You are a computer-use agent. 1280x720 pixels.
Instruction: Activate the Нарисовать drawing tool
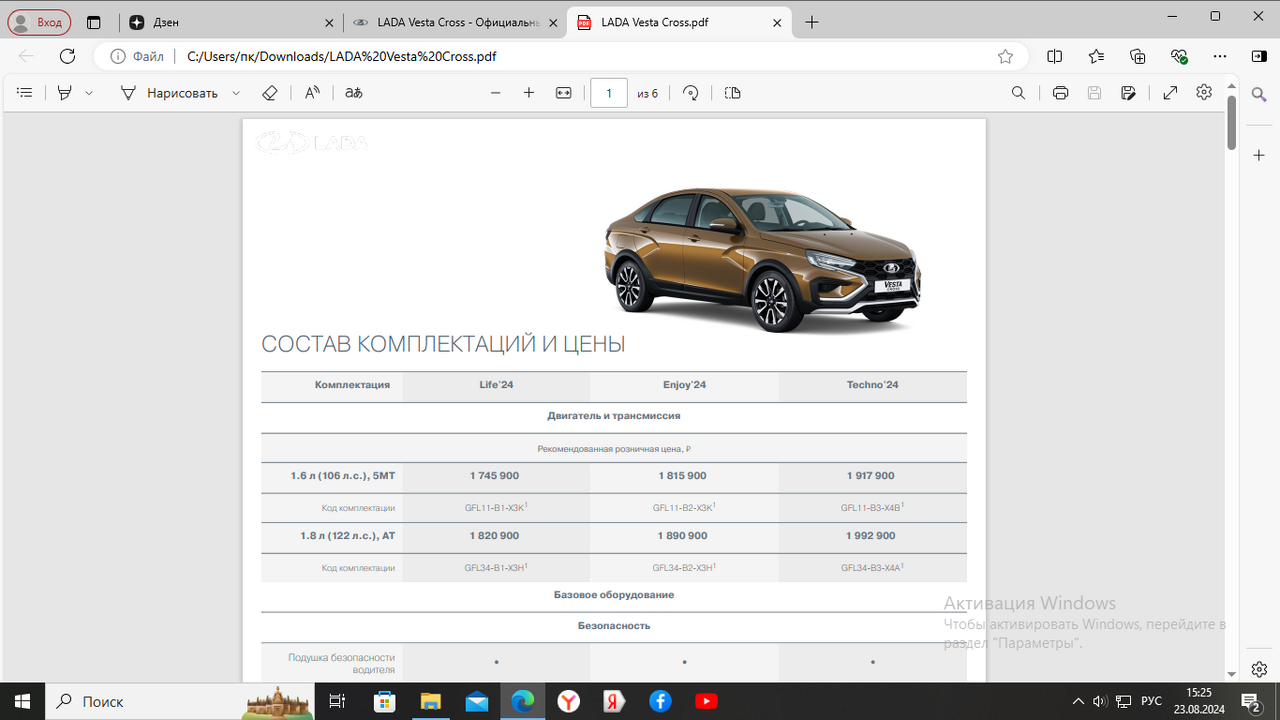(x=168, y=93)
